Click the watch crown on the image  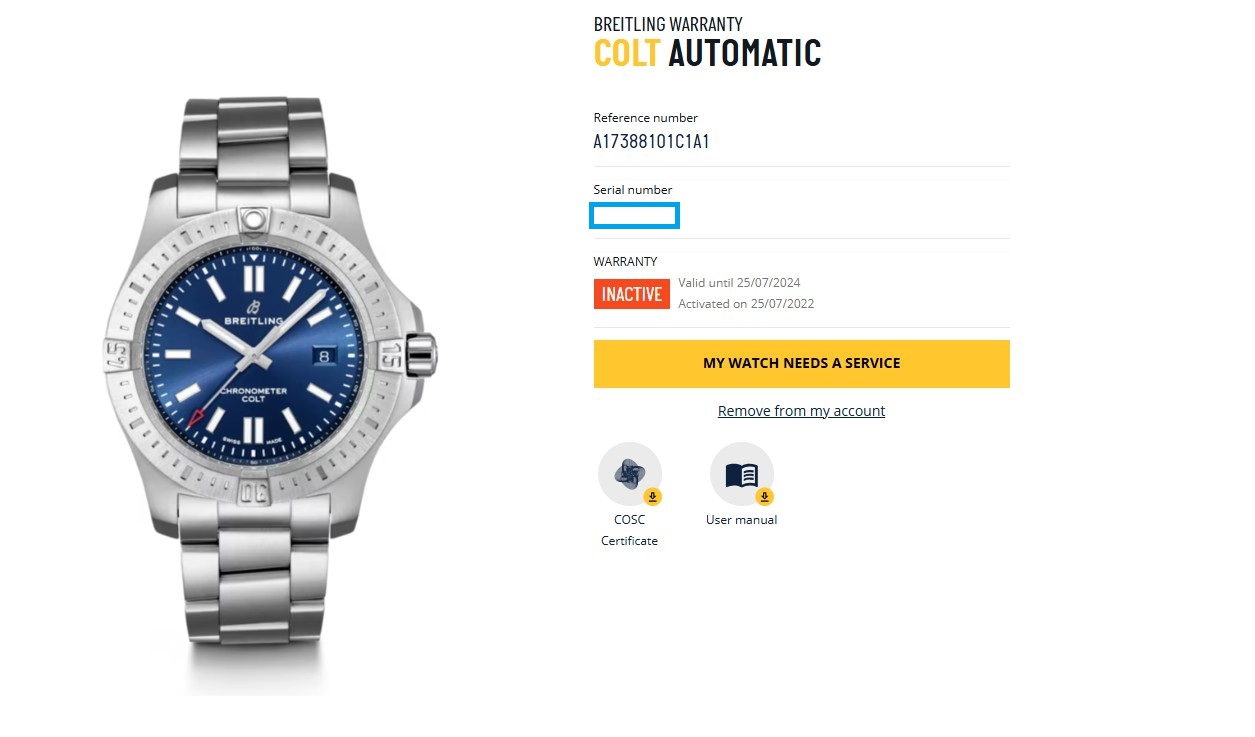422,353
